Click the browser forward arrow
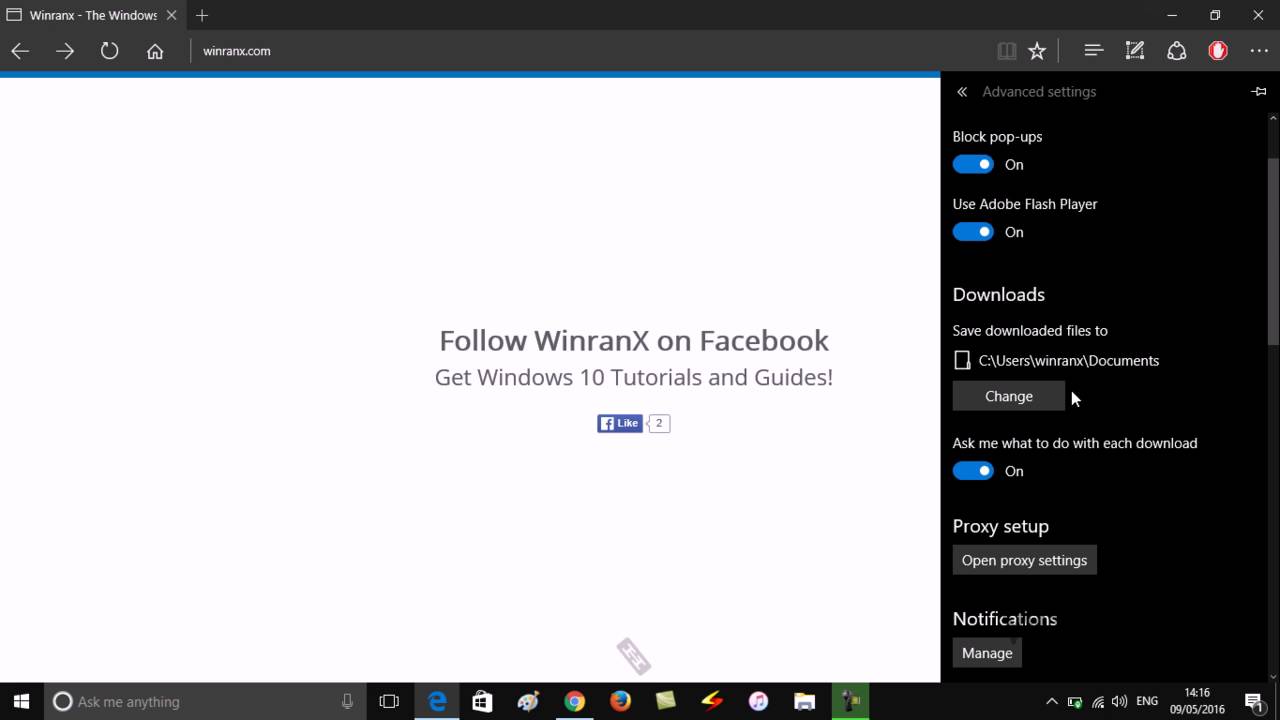 coord(65,51)
